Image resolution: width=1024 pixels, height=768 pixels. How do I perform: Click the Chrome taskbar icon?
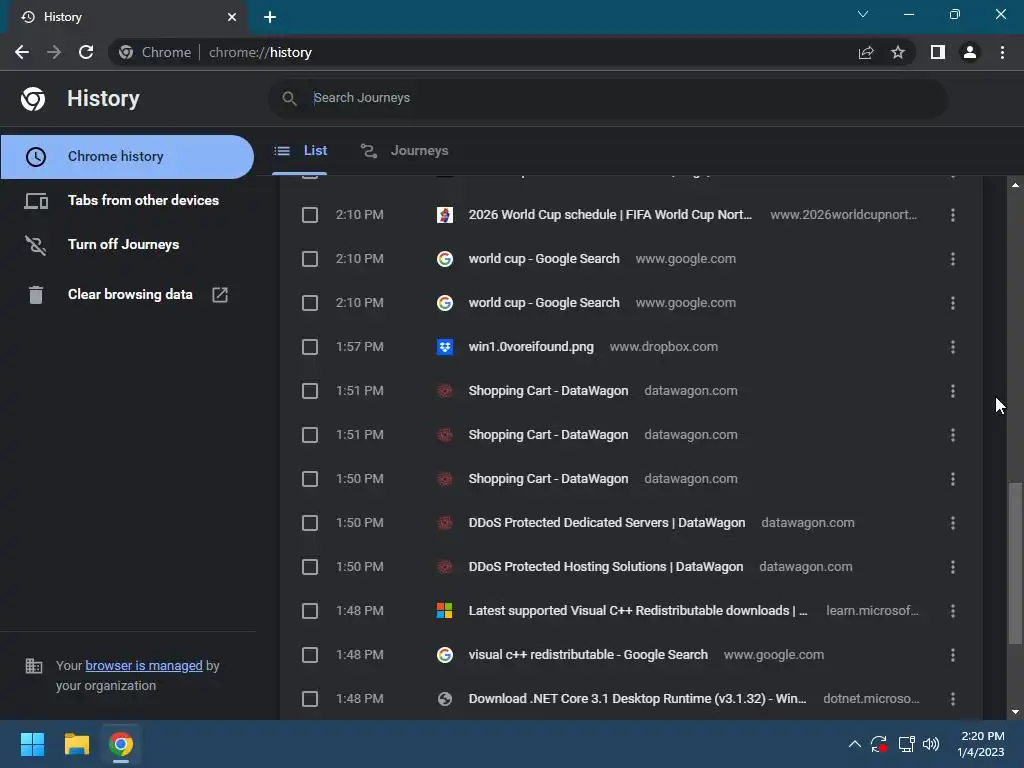120,744
